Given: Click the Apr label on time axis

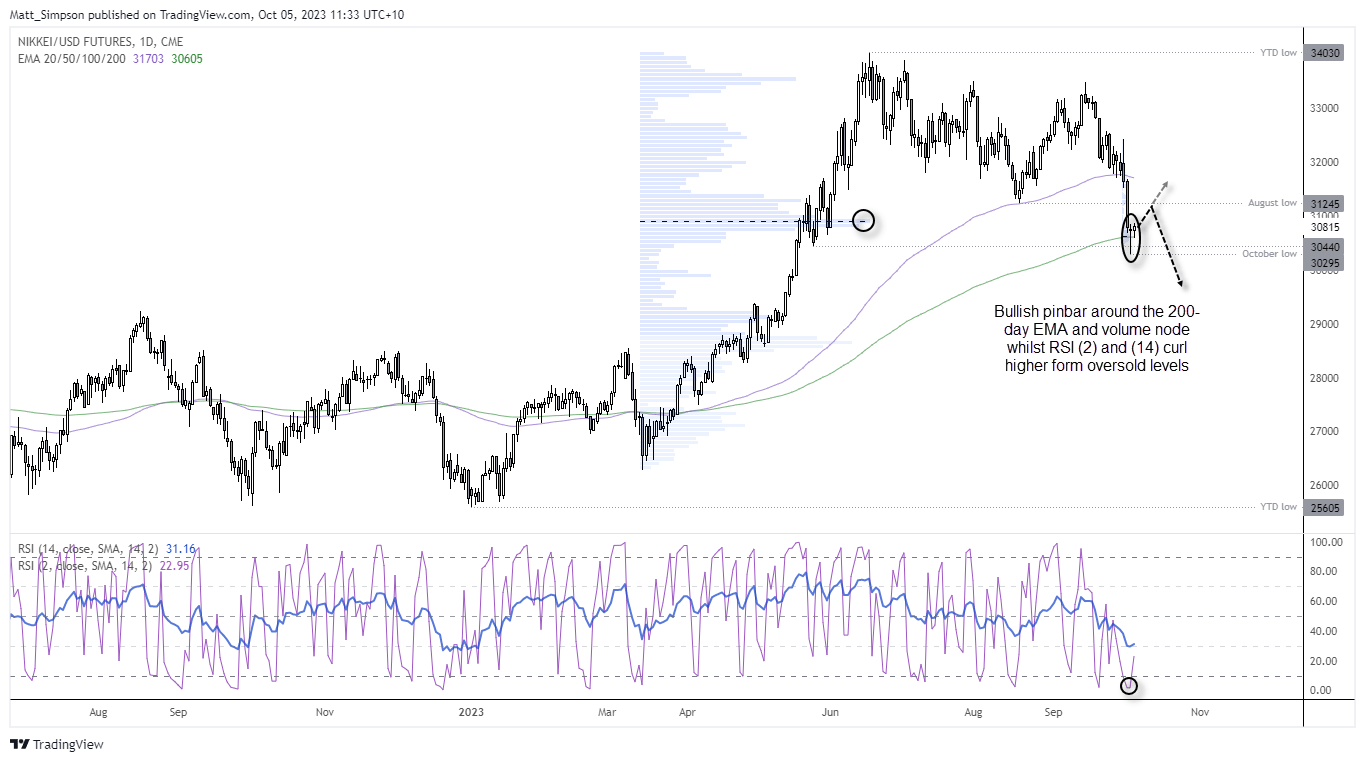Looking at the screenshot, I should pyautogui.click(x=687, y=713).
